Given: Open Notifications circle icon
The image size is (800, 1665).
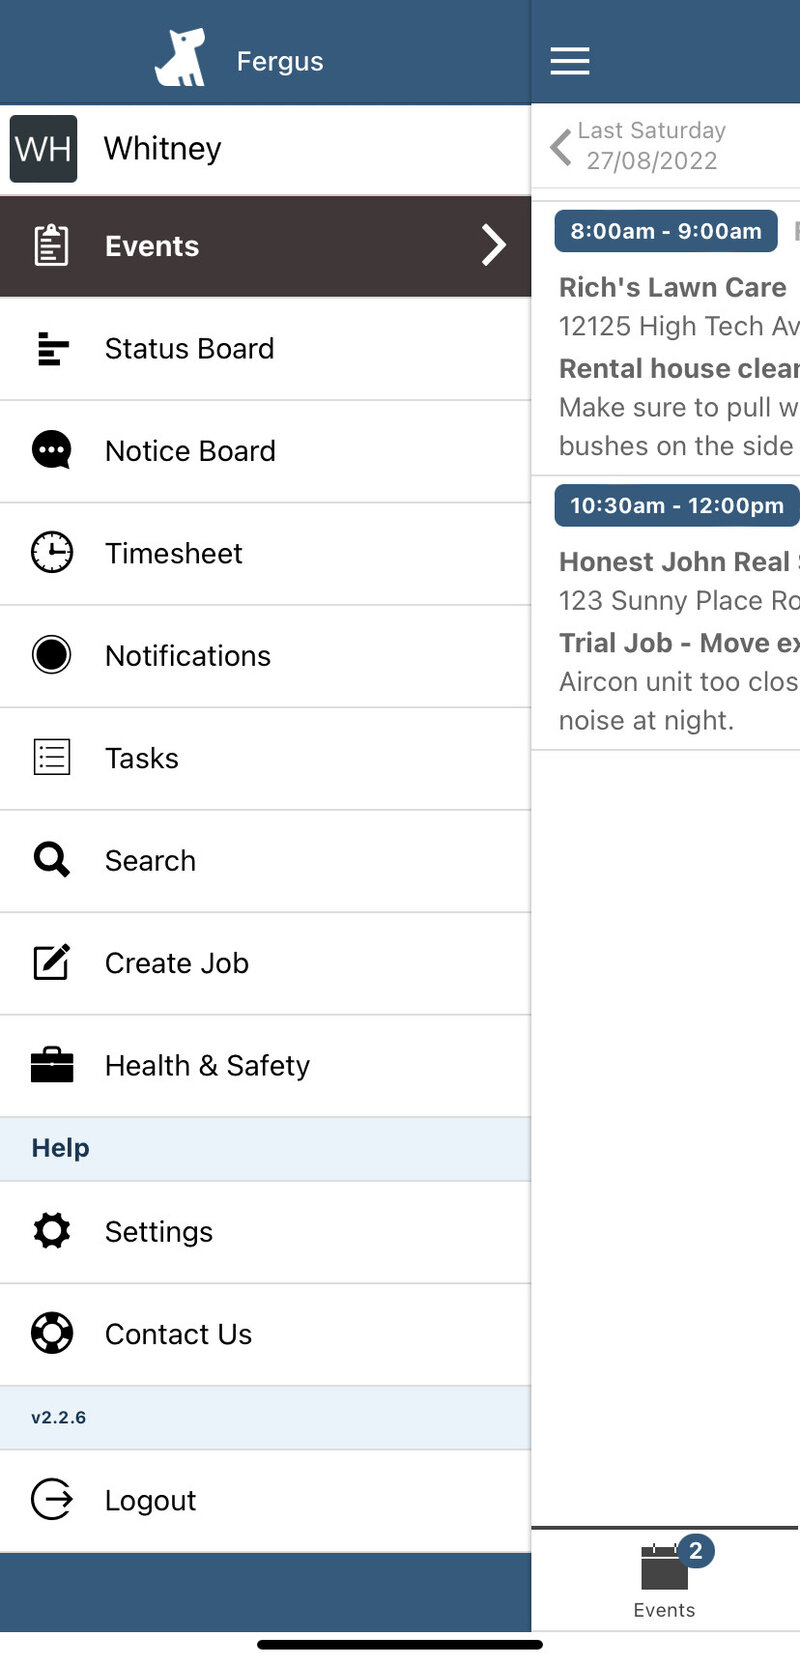Looking at the screenshot, I should 52,655.
